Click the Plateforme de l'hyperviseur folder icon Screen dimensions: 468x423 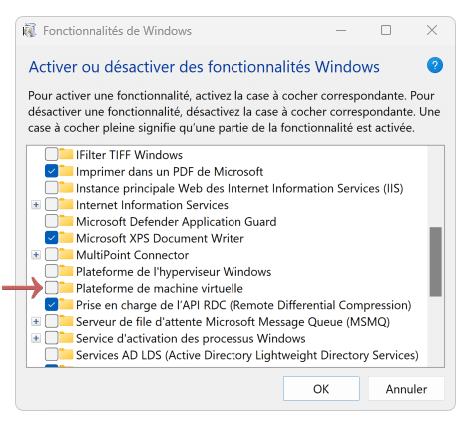(66, 271)
